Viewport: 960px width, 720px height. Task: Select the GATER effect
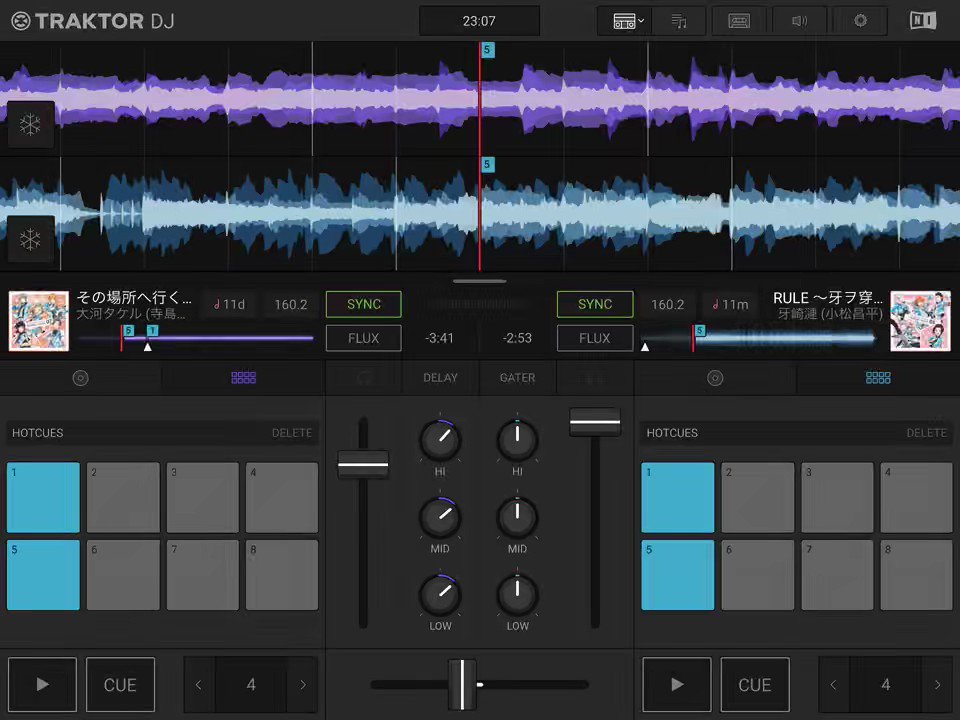[517, 378]
